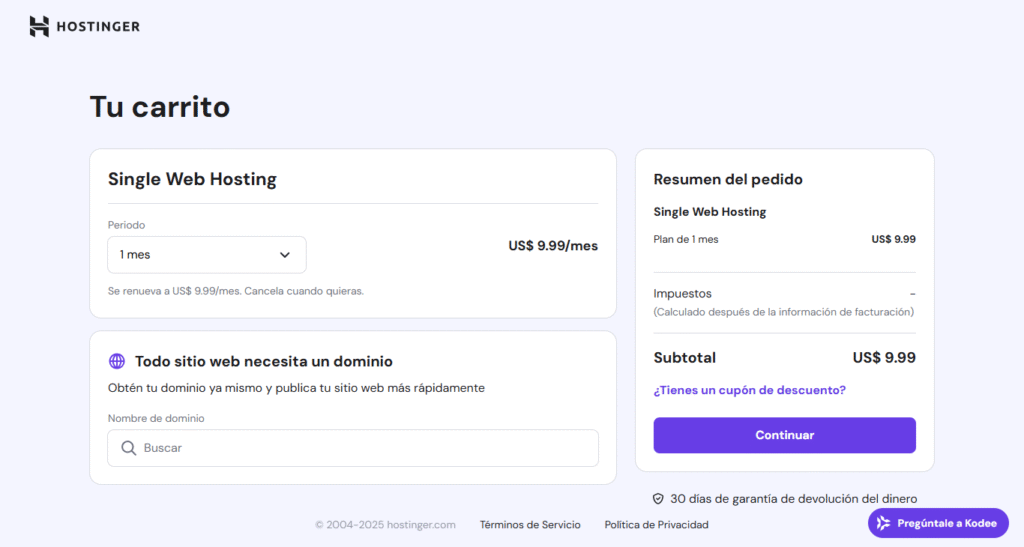
Task: Click the US$ 9.99/mes price in the cart
Action: click(x=553, y=246)
